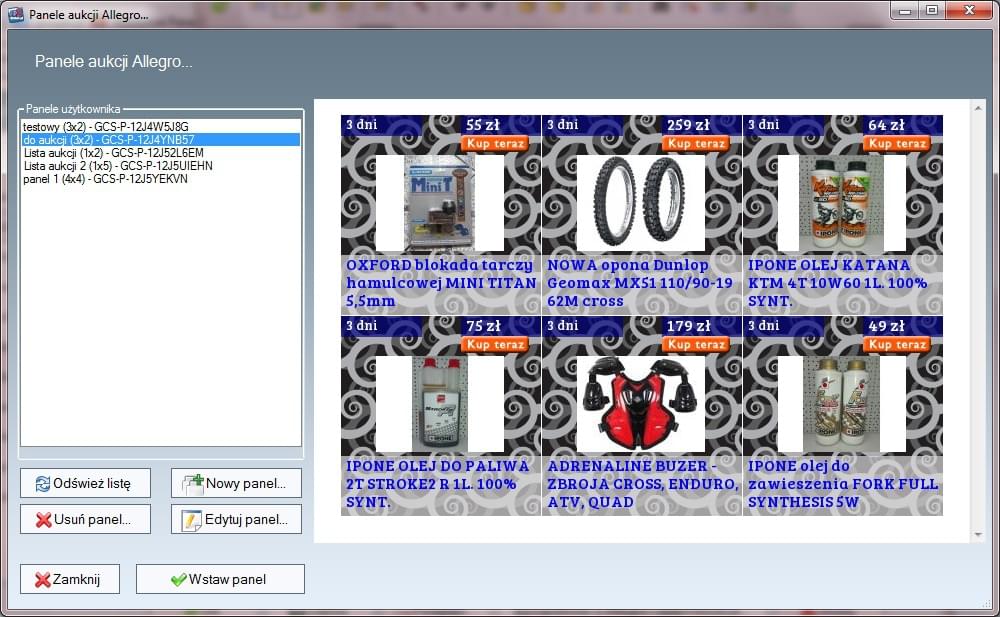Screen dimensions: 1000x617
Task: Click the red X icon on Zamknij
Action: [43, 579]
